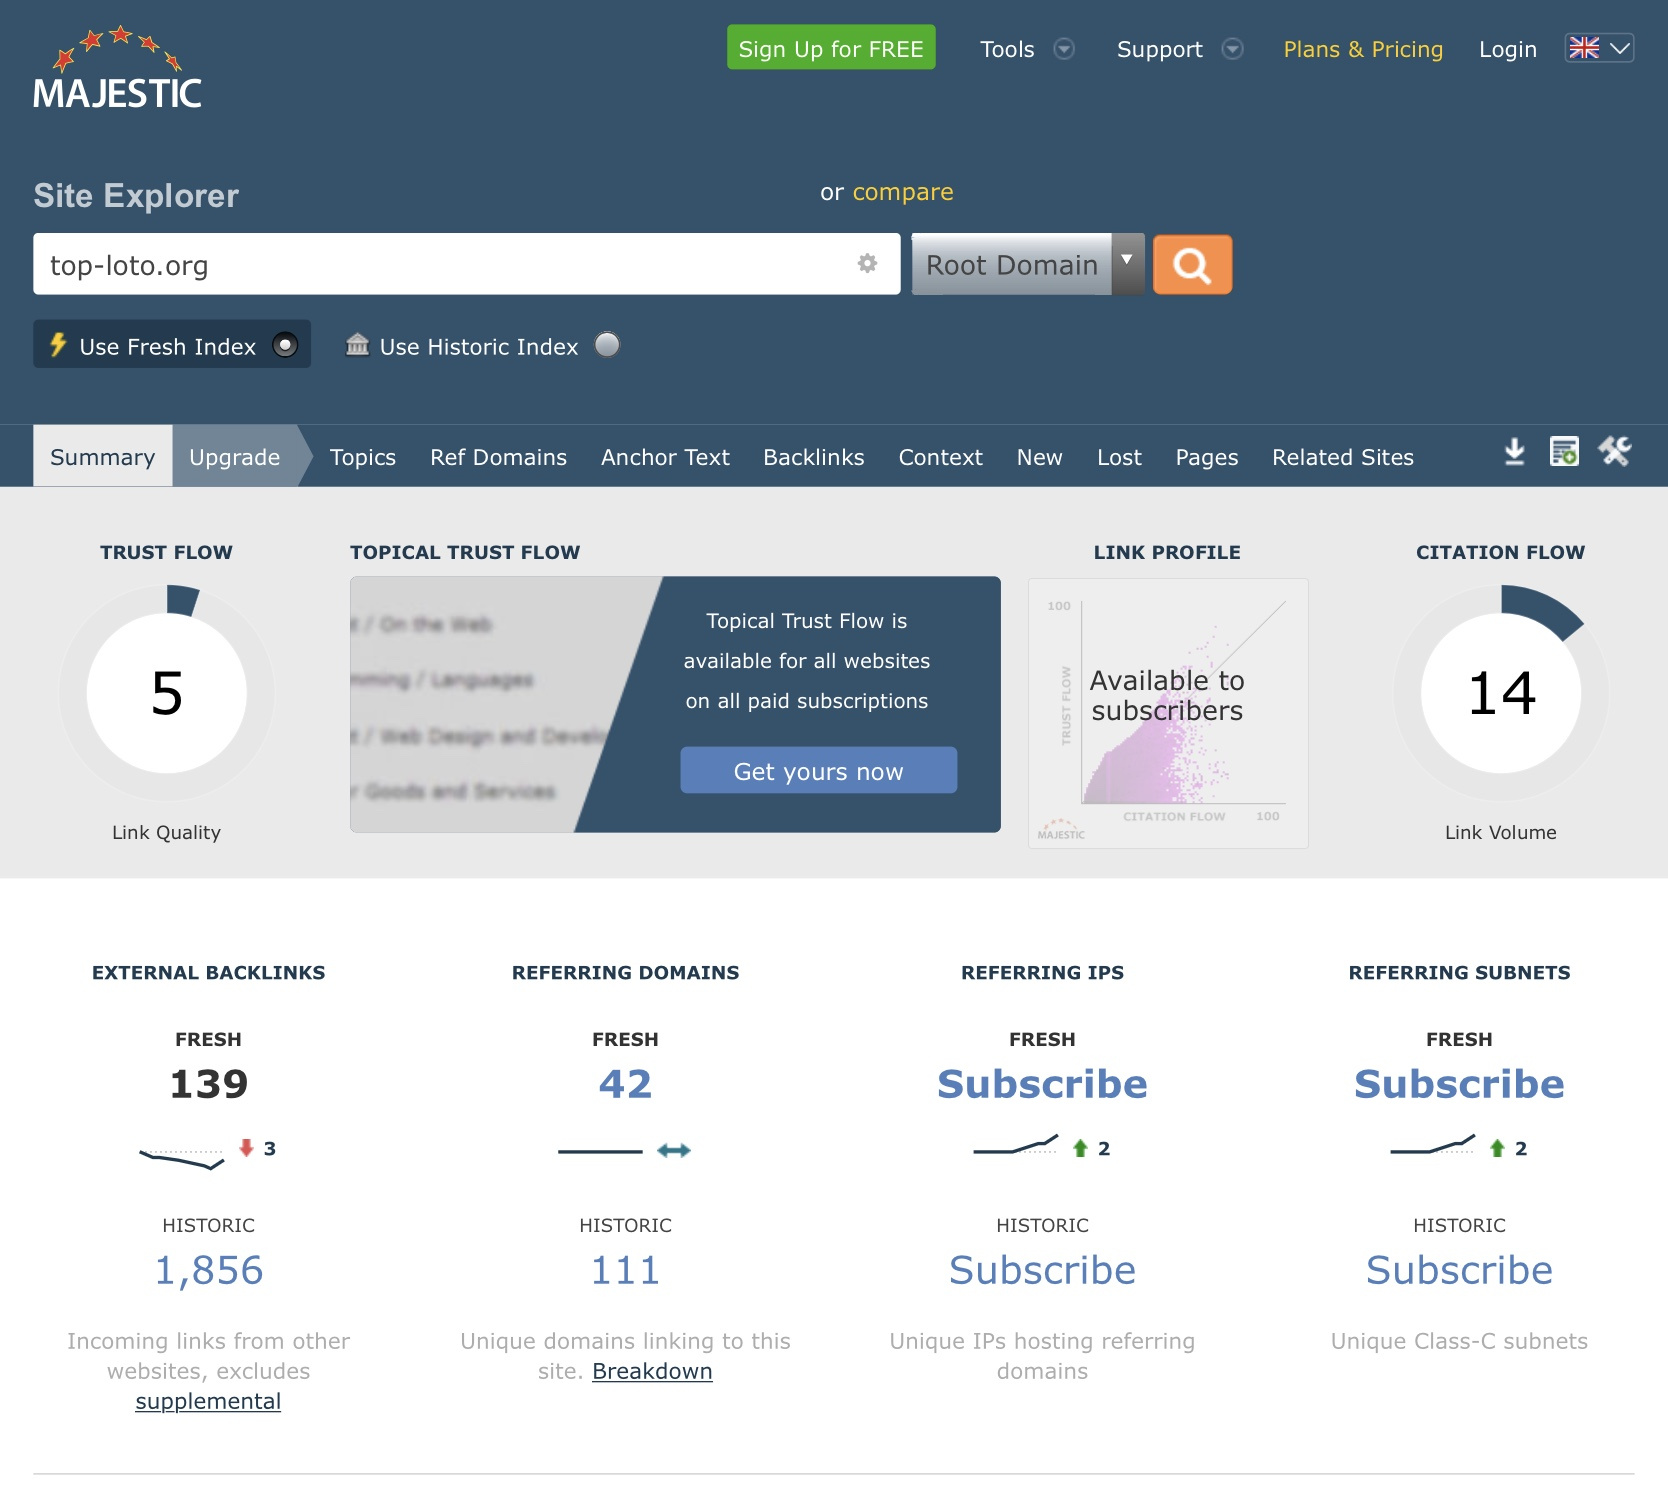Open the tools wrench icon
Image resolution: width=1668 pixels, height=1499 pixels.
pos(1615,452)
